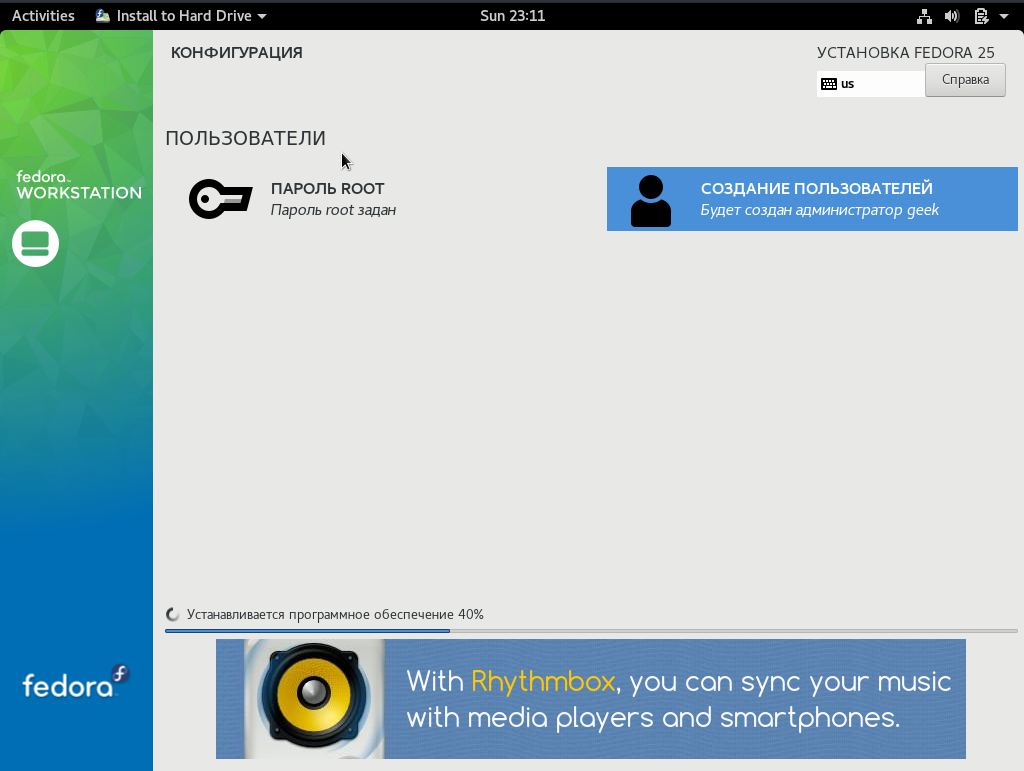Open the Activities overview

tap(43, 16)
